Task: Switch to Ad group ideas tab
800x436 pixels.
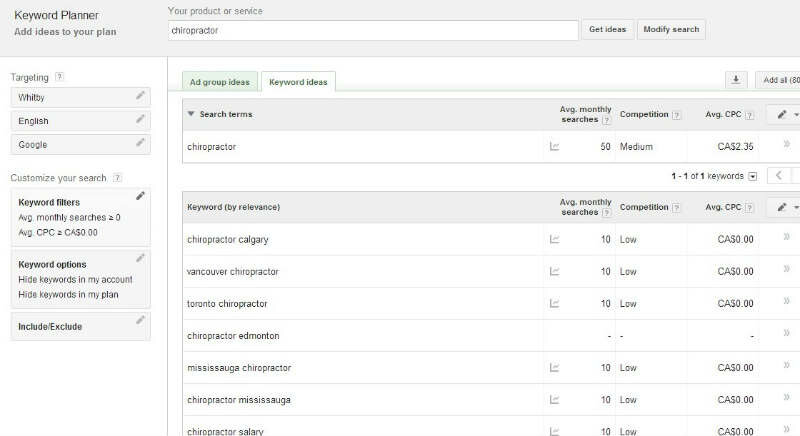Action: pos(220,82)
